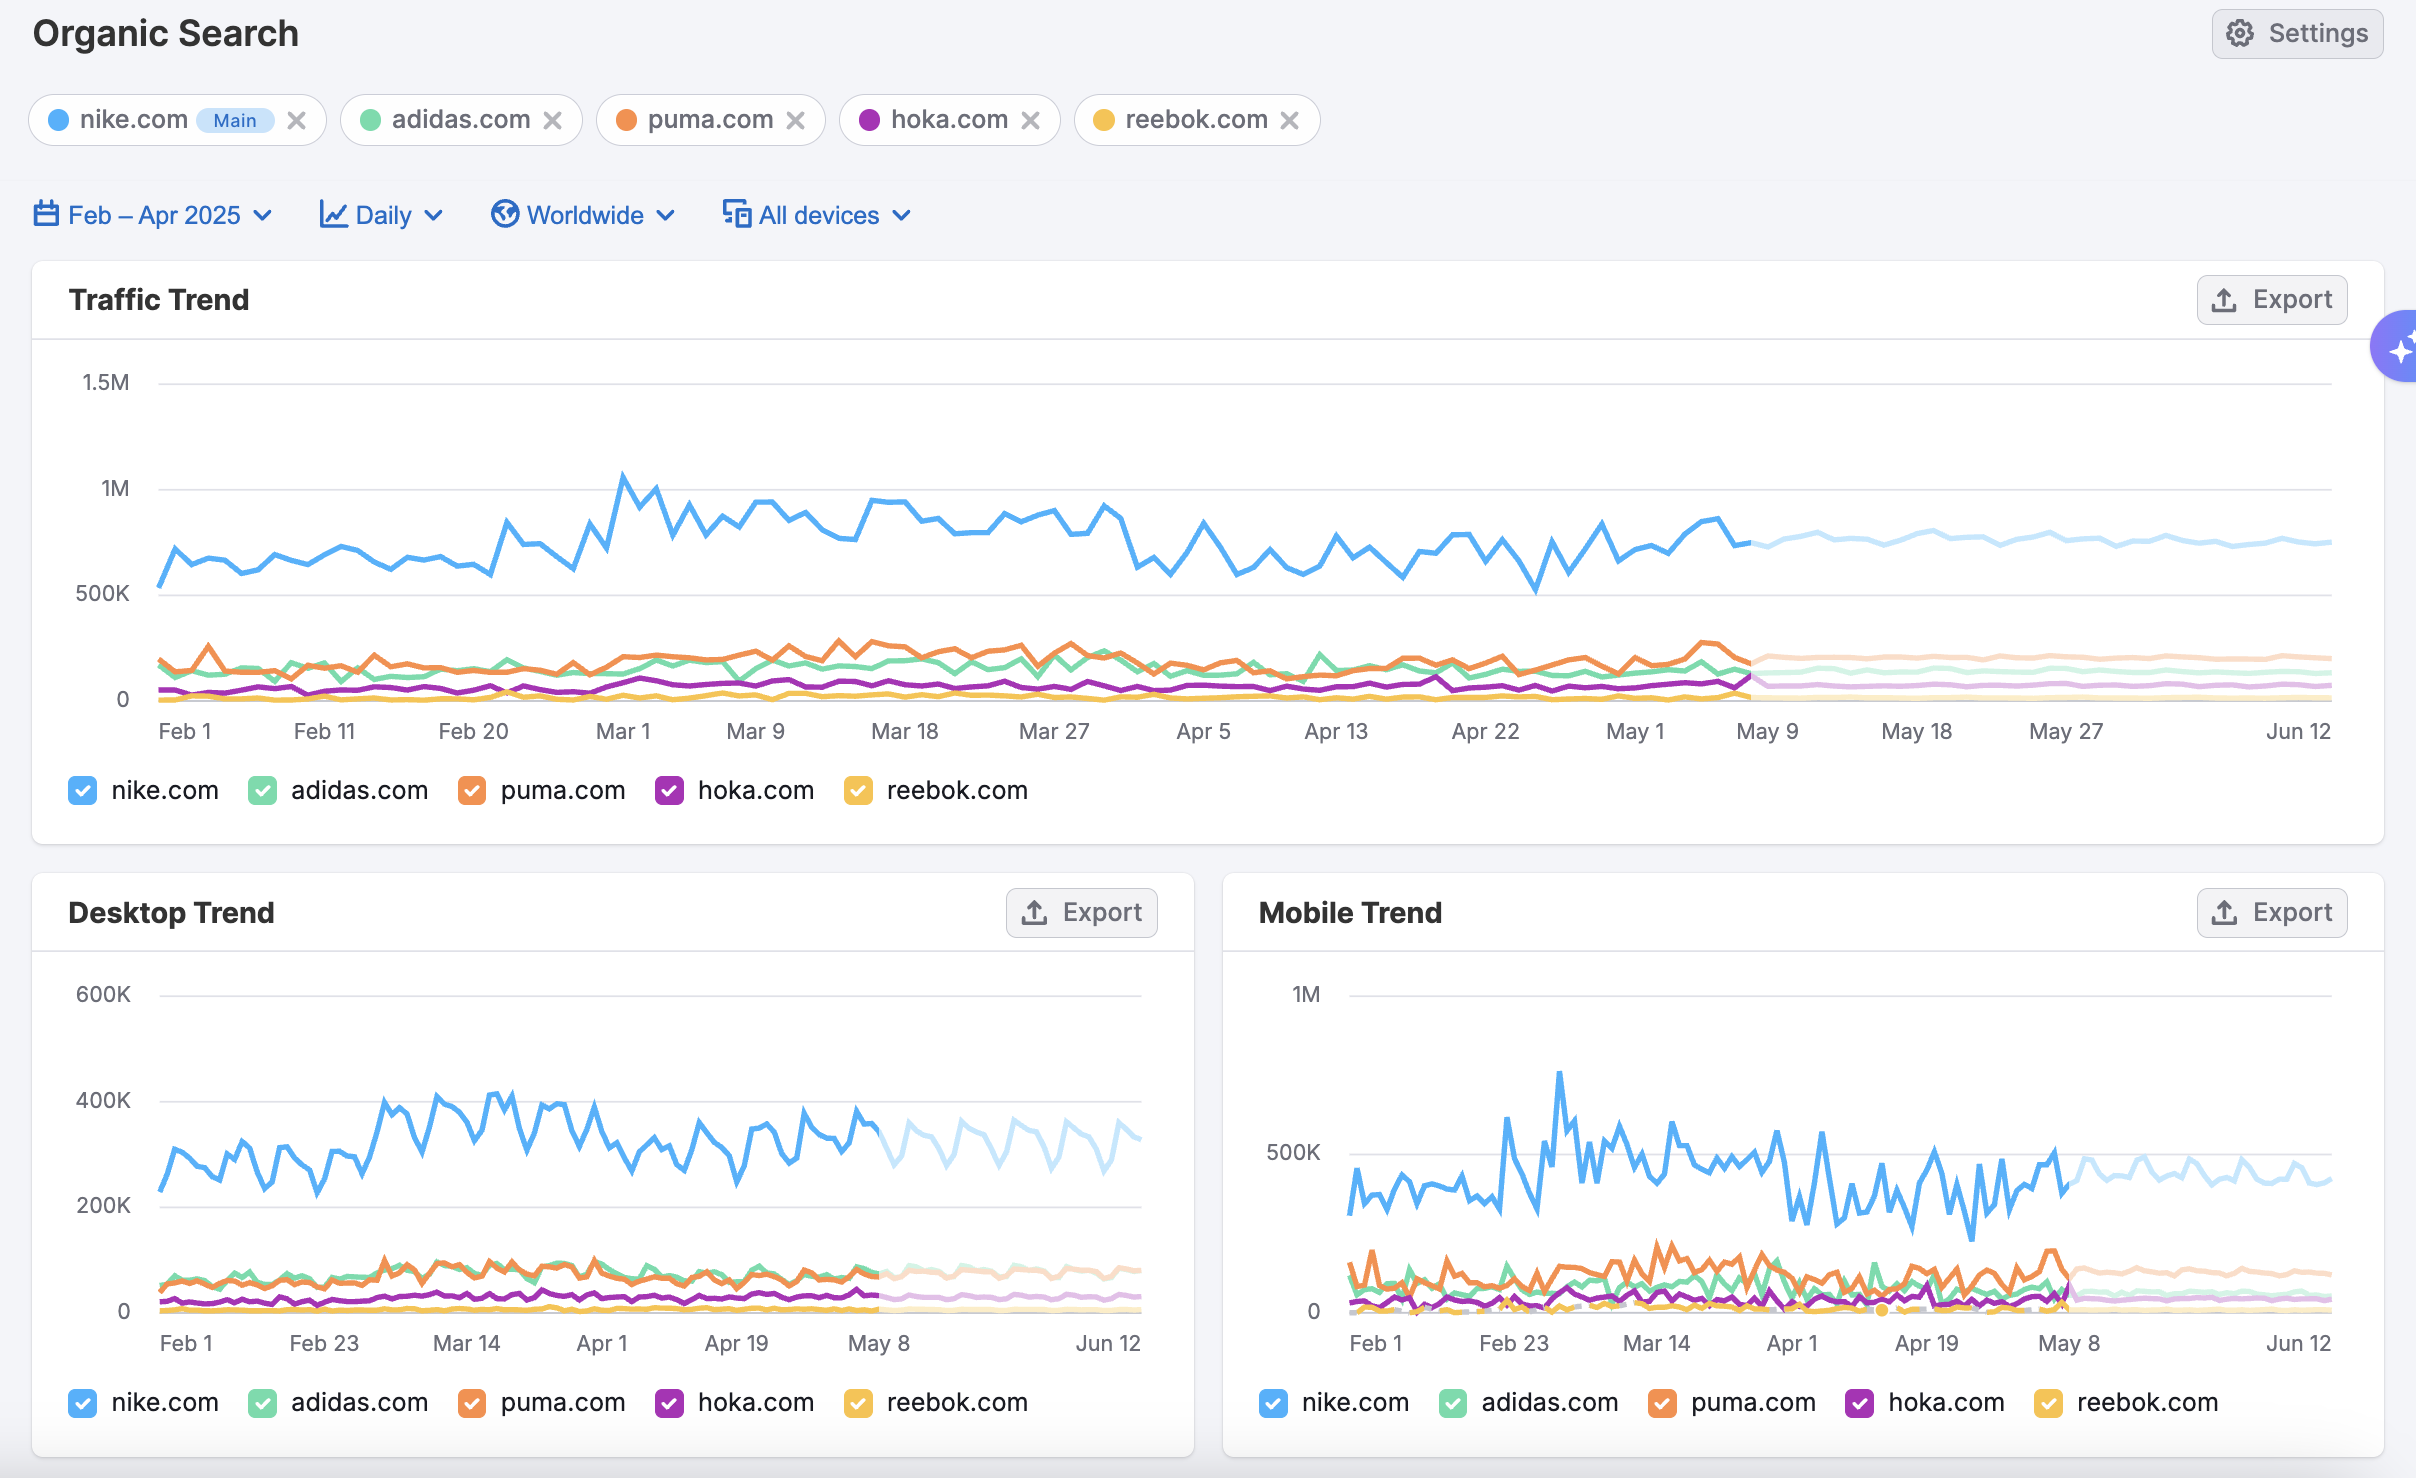
Task: Export the Desktop Trend chart
Action: tap(1081, 912)
